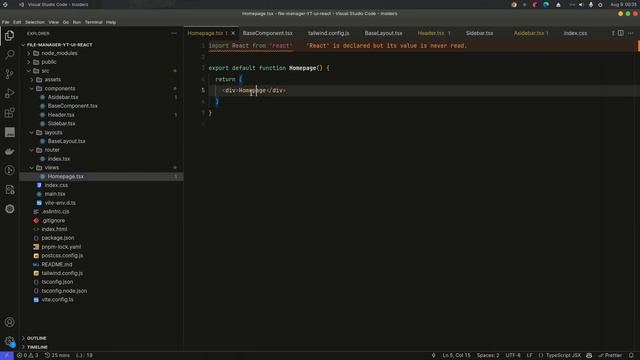Open the Manage gear menu

pos(9,341)
